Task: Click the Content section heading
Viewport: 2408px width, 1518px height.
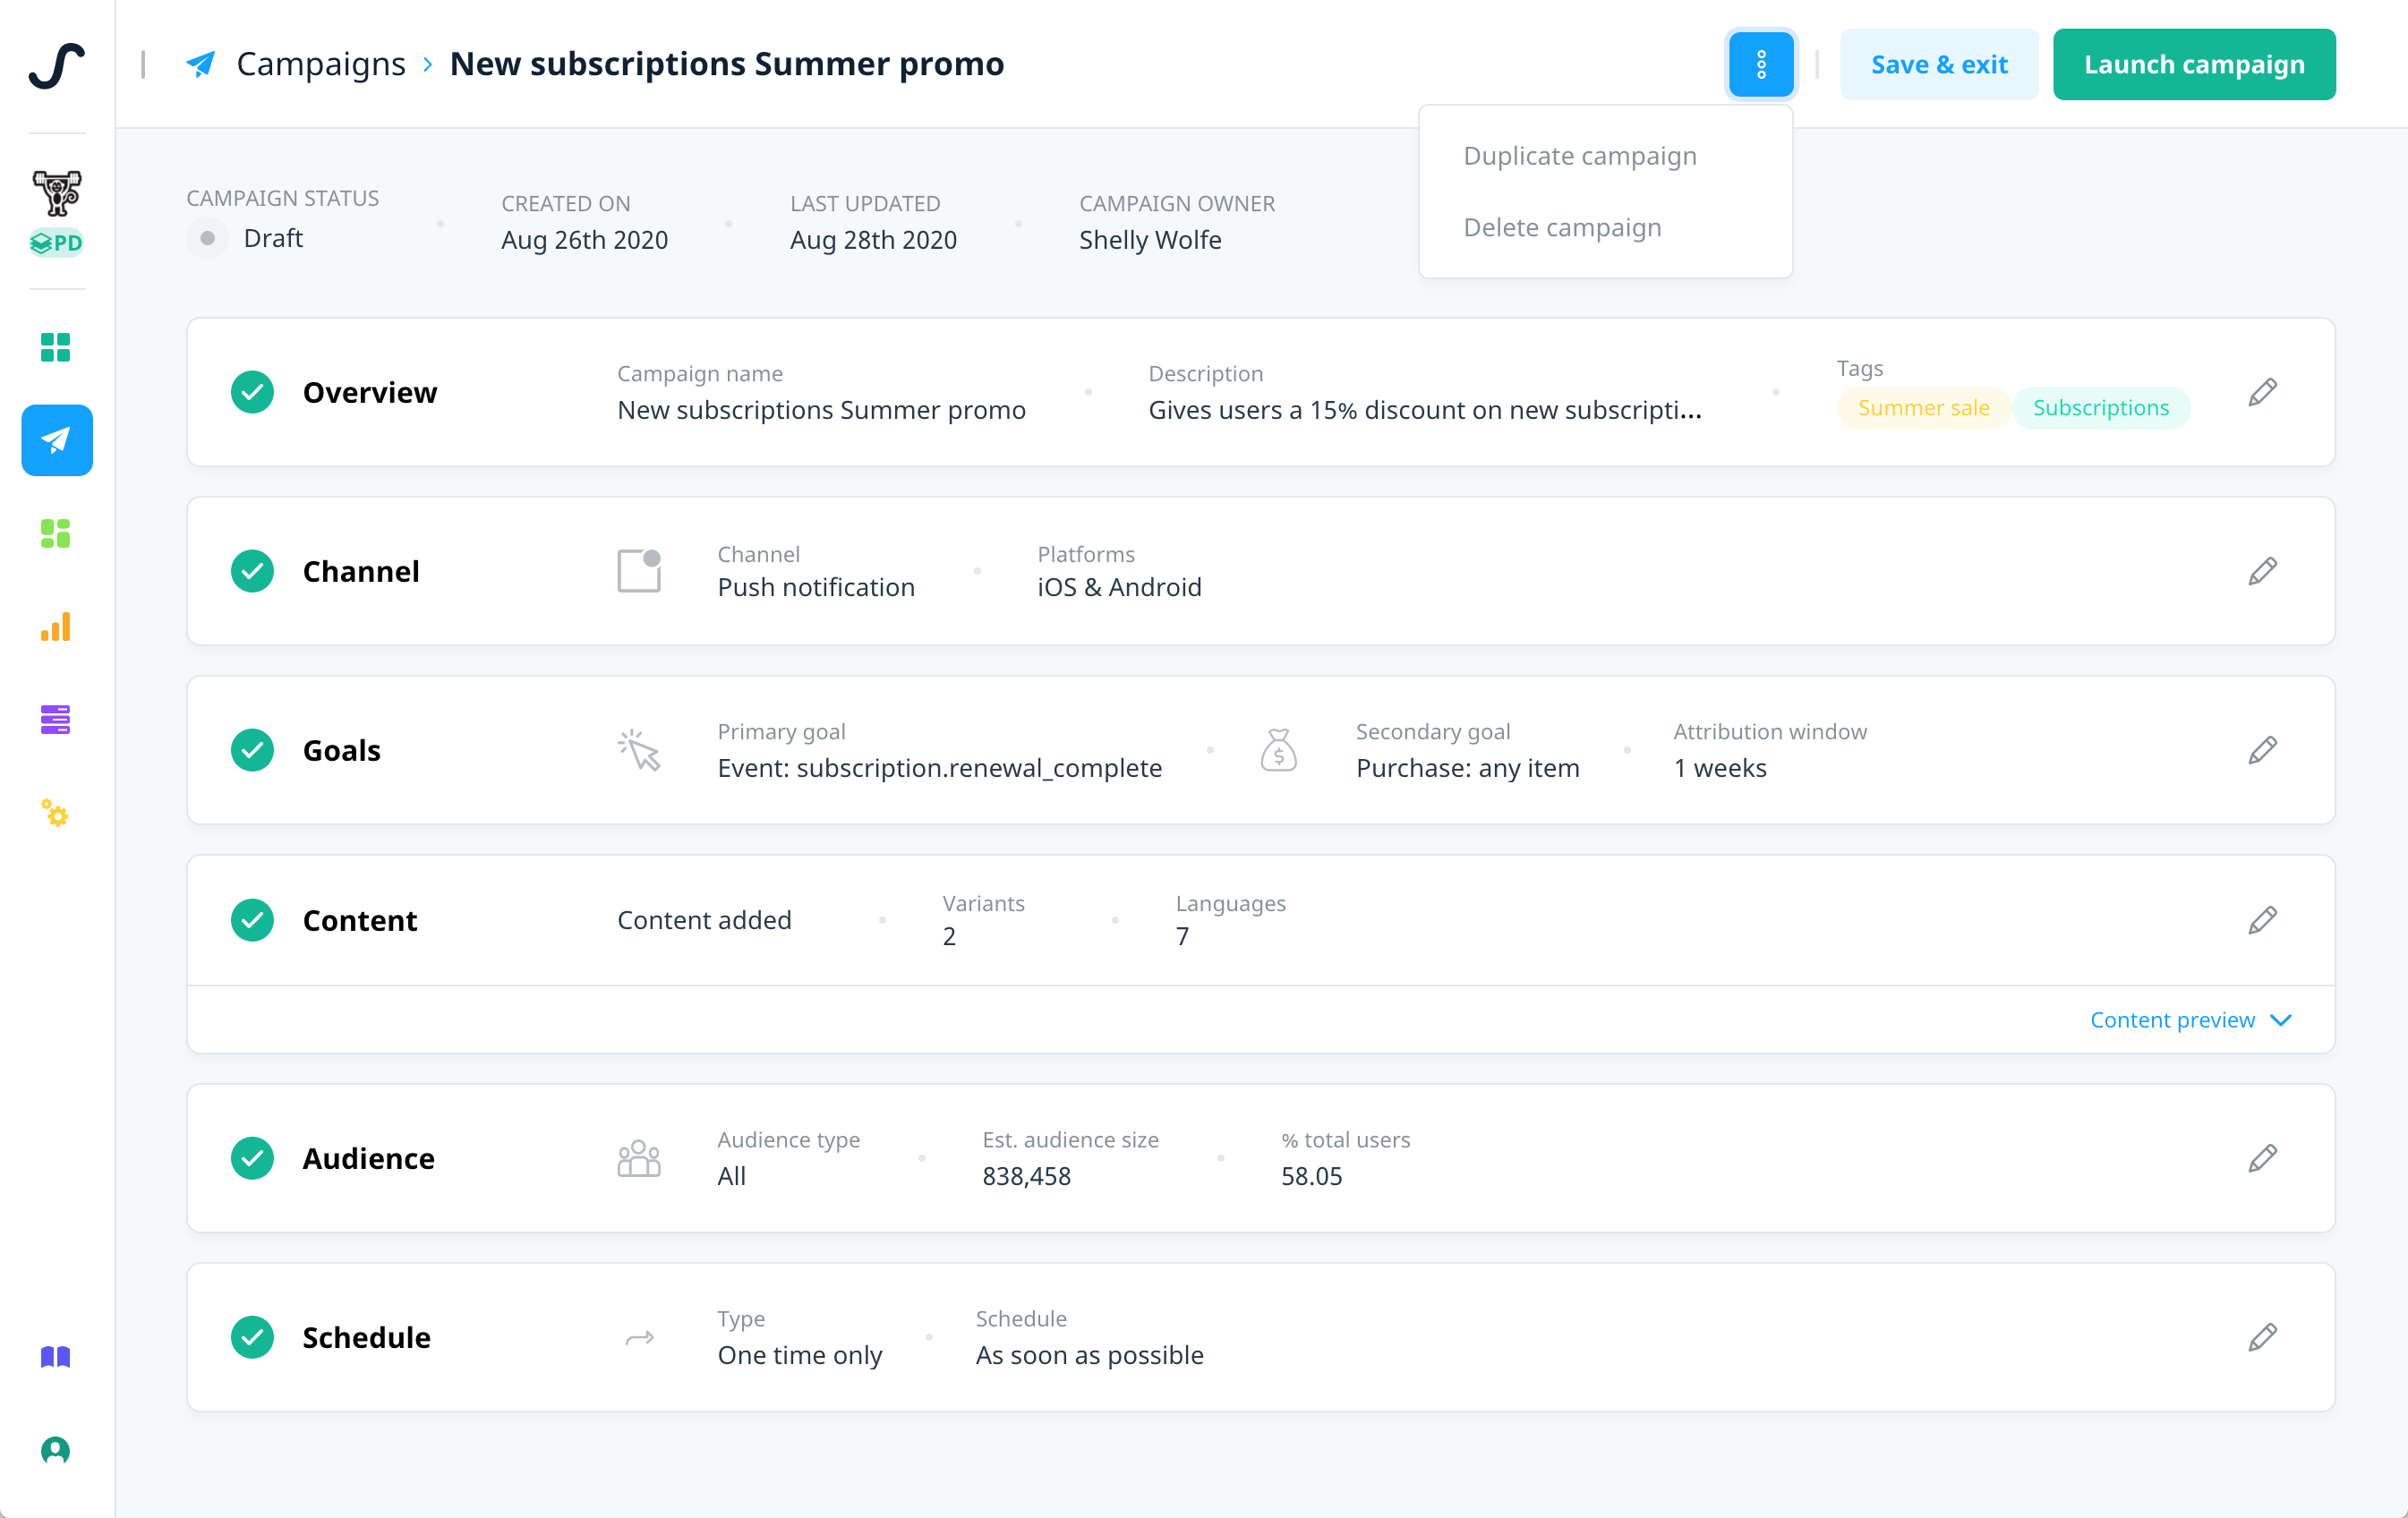Action: [360, 920]
